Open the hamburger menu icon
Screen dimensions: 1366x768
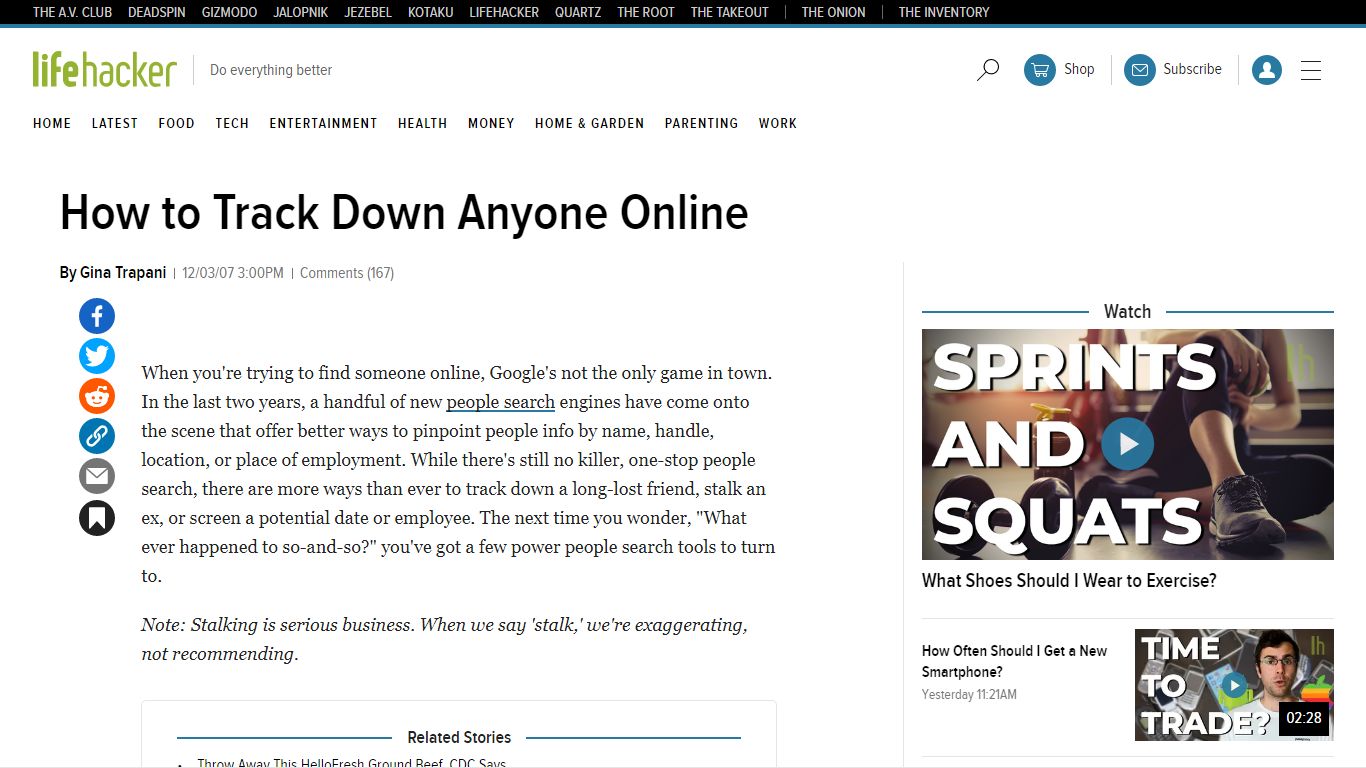[x=1311, y=70]
